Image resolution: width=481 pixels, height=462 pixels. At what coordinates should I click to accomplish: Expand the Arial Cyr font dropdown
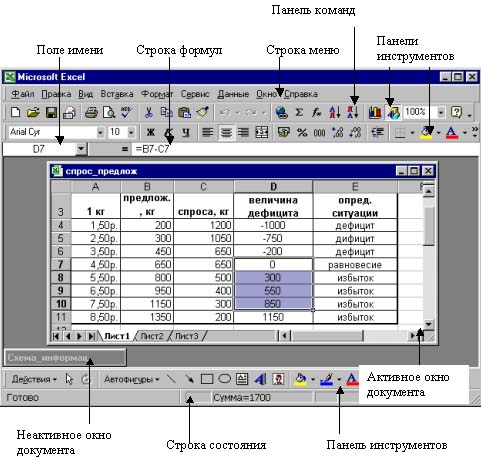pos(100,132)
